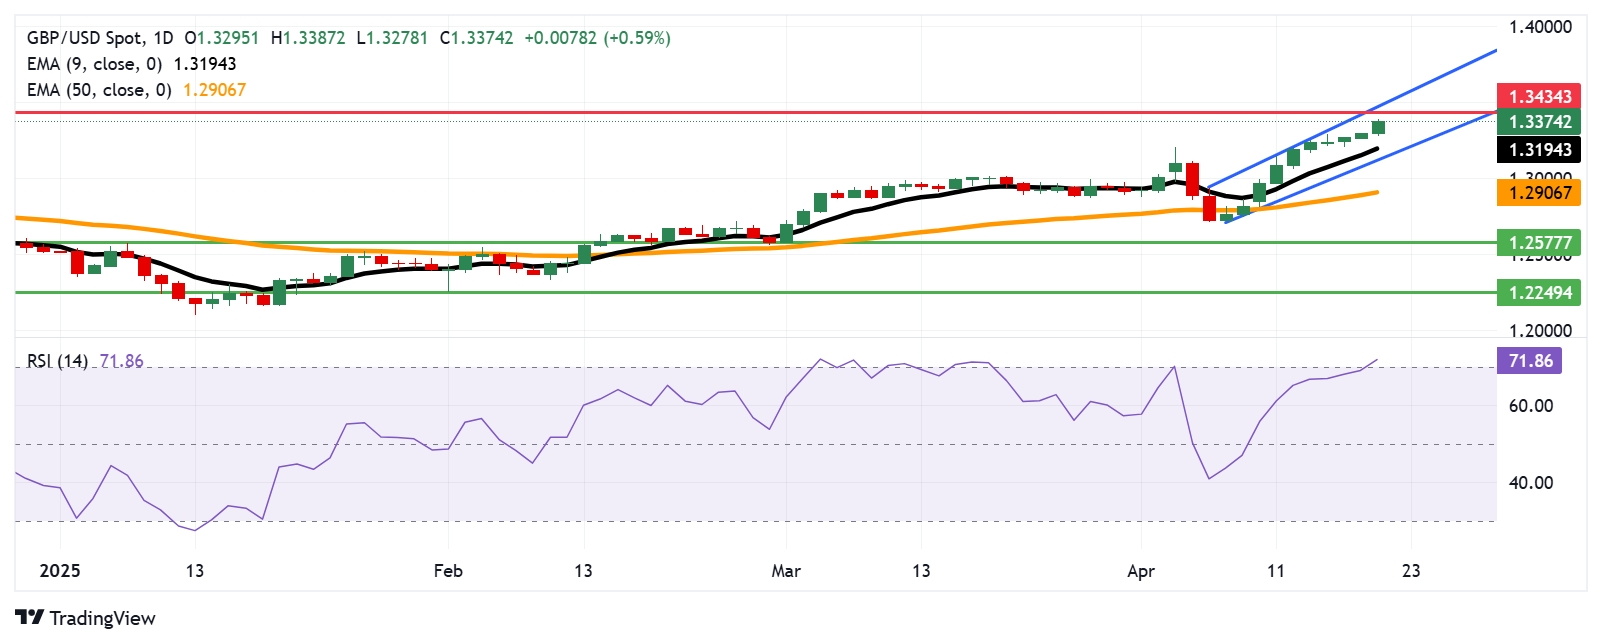This screenshot has height=644, width=1602.
Task: Click the 2025 label on time axis
Action: point(59,571)
